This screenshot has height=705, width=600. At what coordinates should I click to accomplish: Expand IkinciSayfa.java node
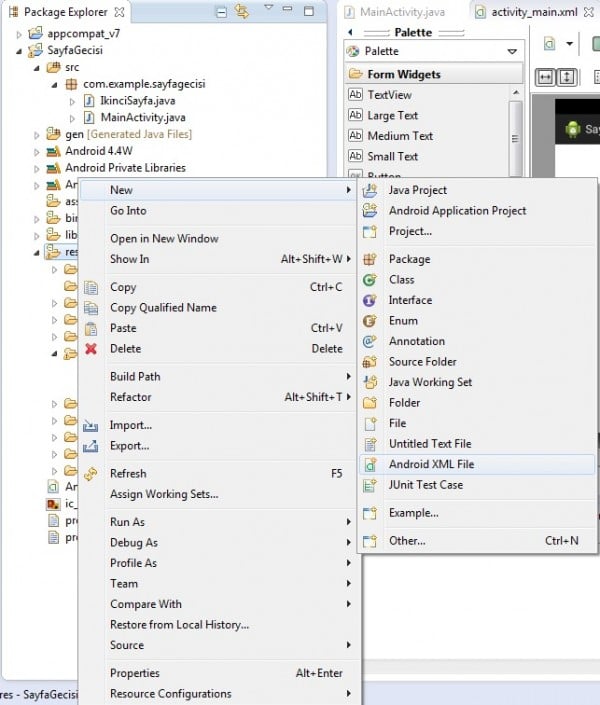(72, 102)
